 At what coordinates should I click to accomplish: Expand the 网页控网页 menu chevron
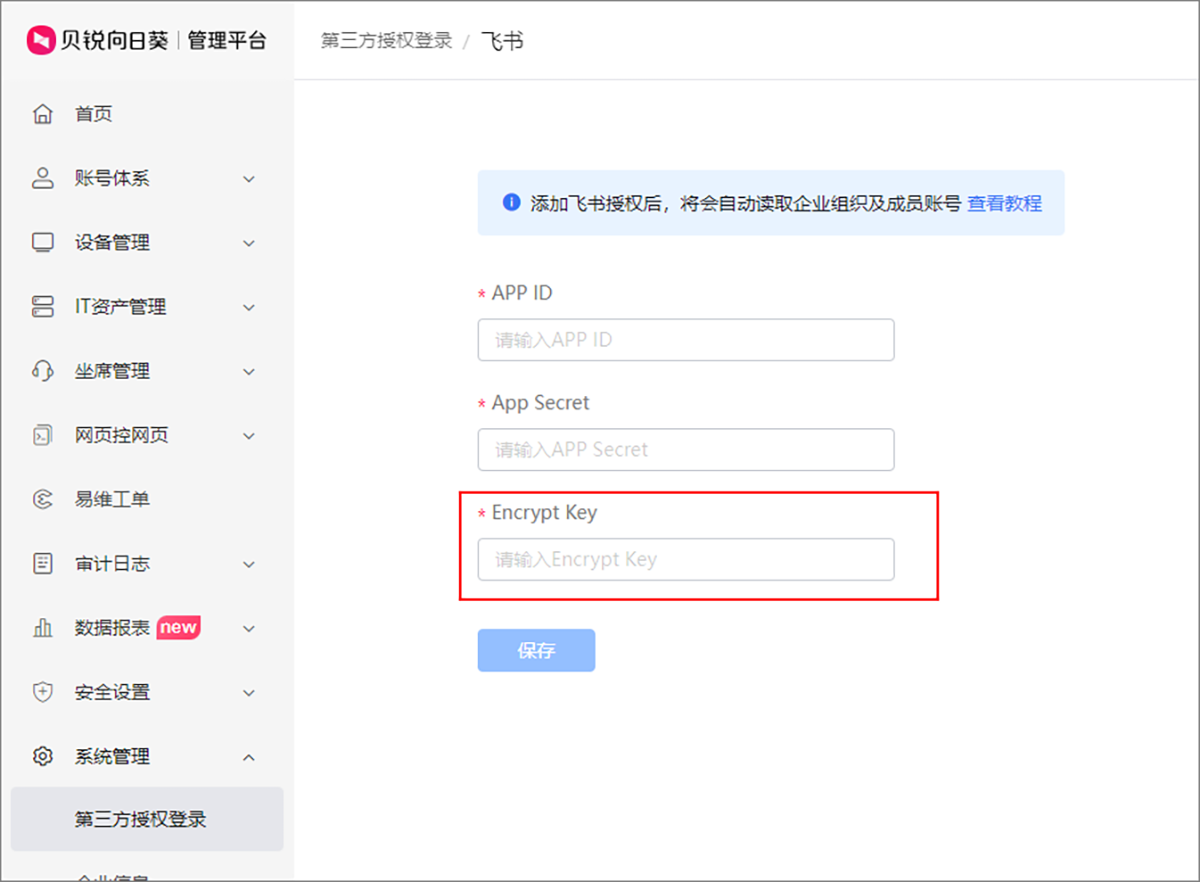click(x=249, y=436)
